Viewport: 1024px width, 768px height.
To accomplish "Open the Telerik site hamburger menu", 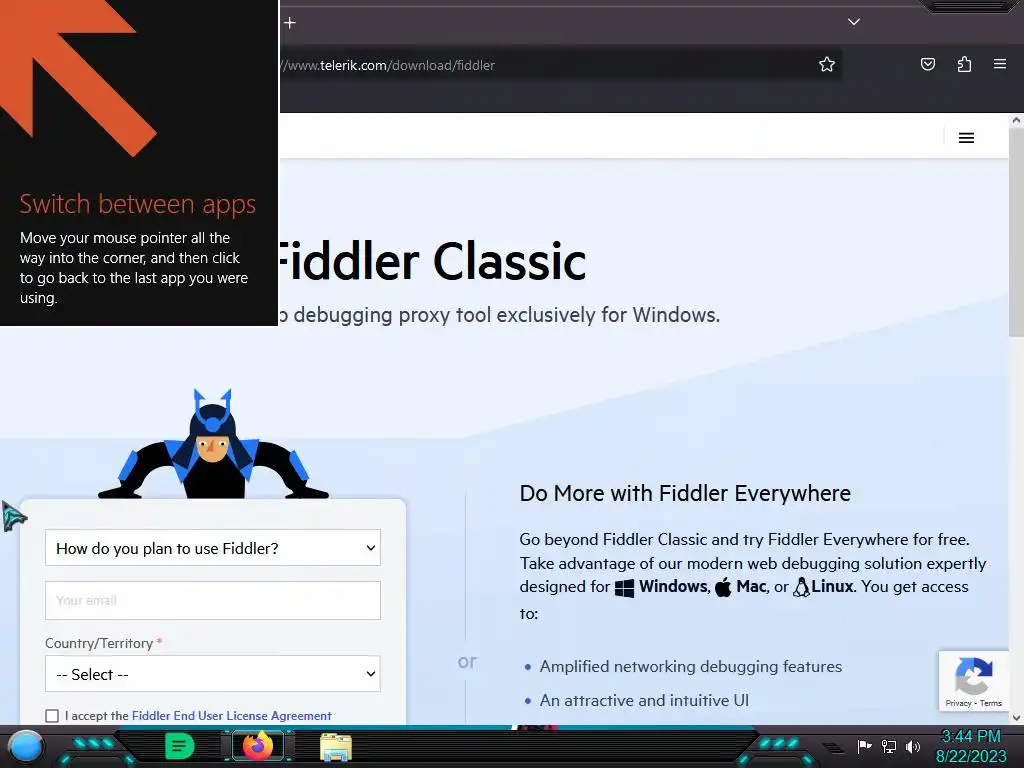I will (x=967, y=138).
